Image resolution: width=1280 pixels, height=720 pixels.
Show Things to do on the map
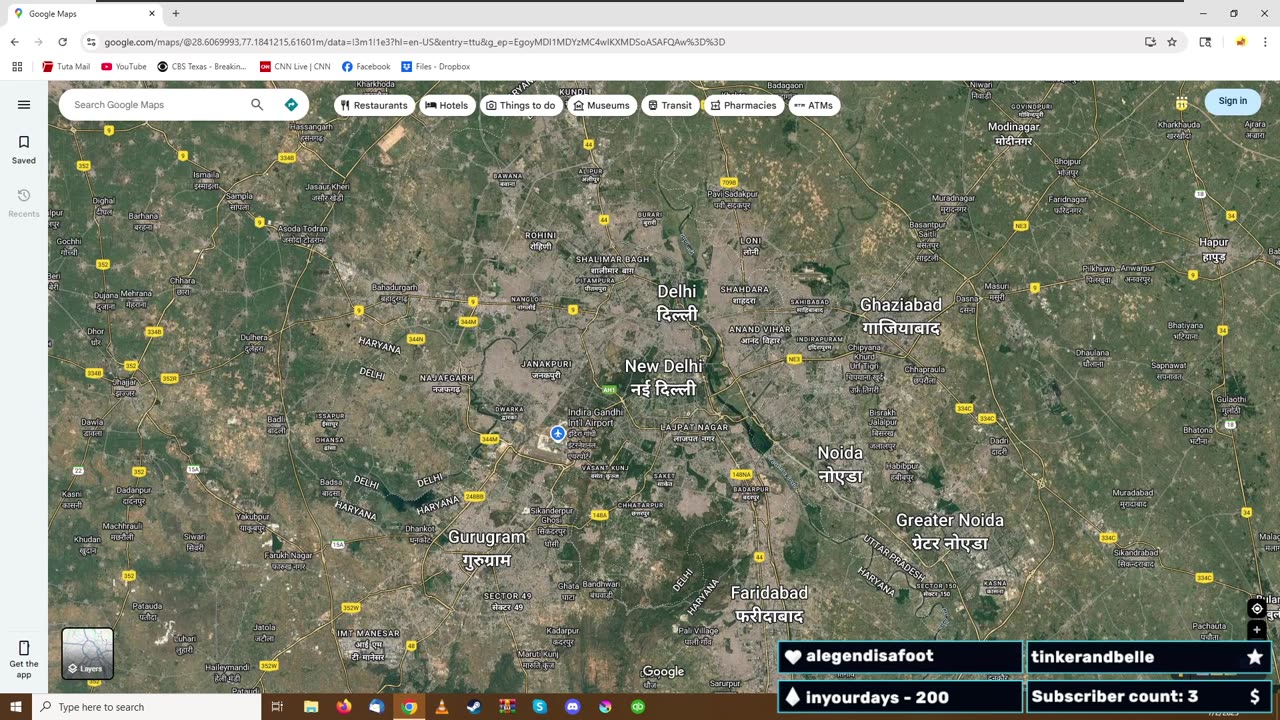(520, 105)
